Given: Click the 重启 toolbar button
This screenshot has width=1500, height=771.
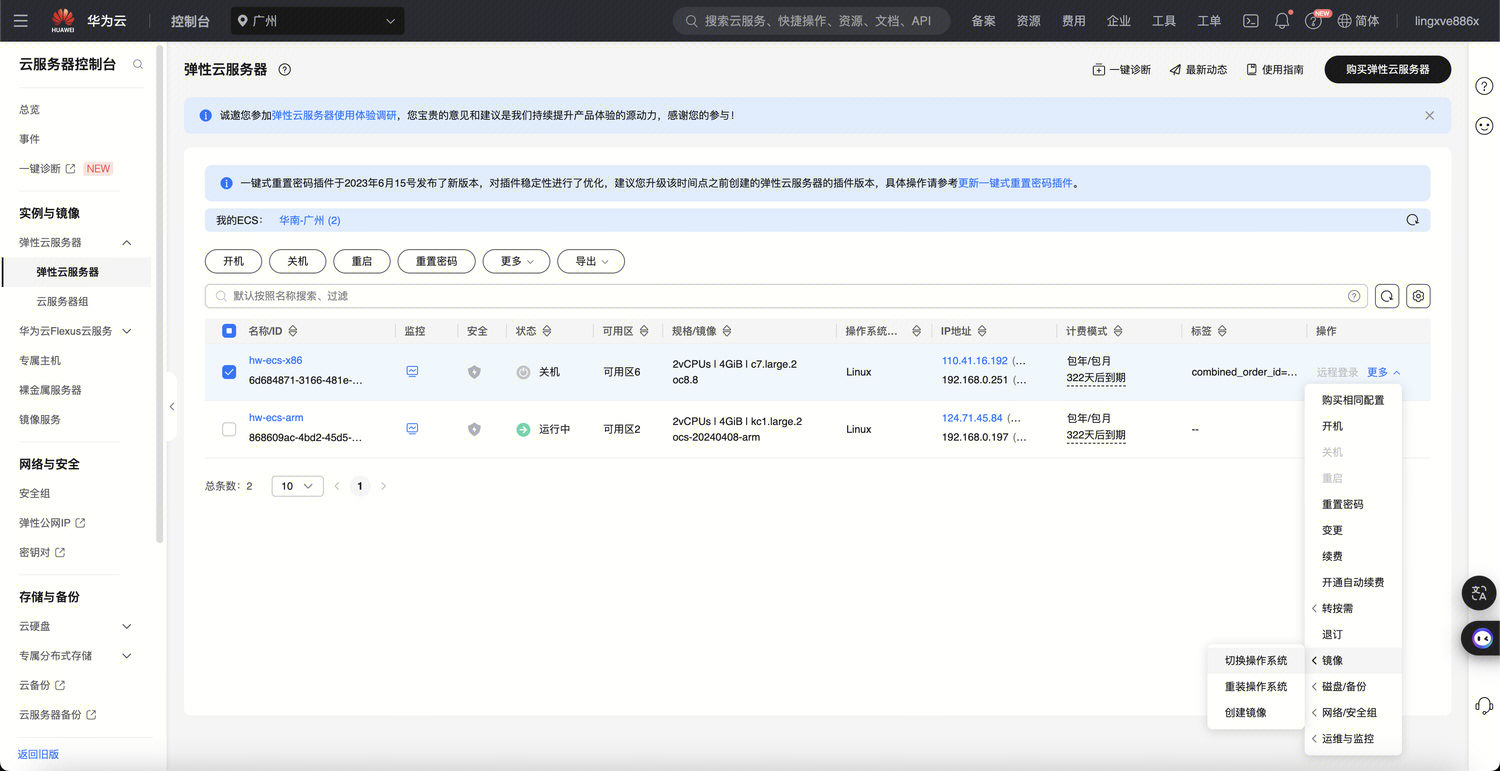Looking at the screenshot, I should [362, 261].
